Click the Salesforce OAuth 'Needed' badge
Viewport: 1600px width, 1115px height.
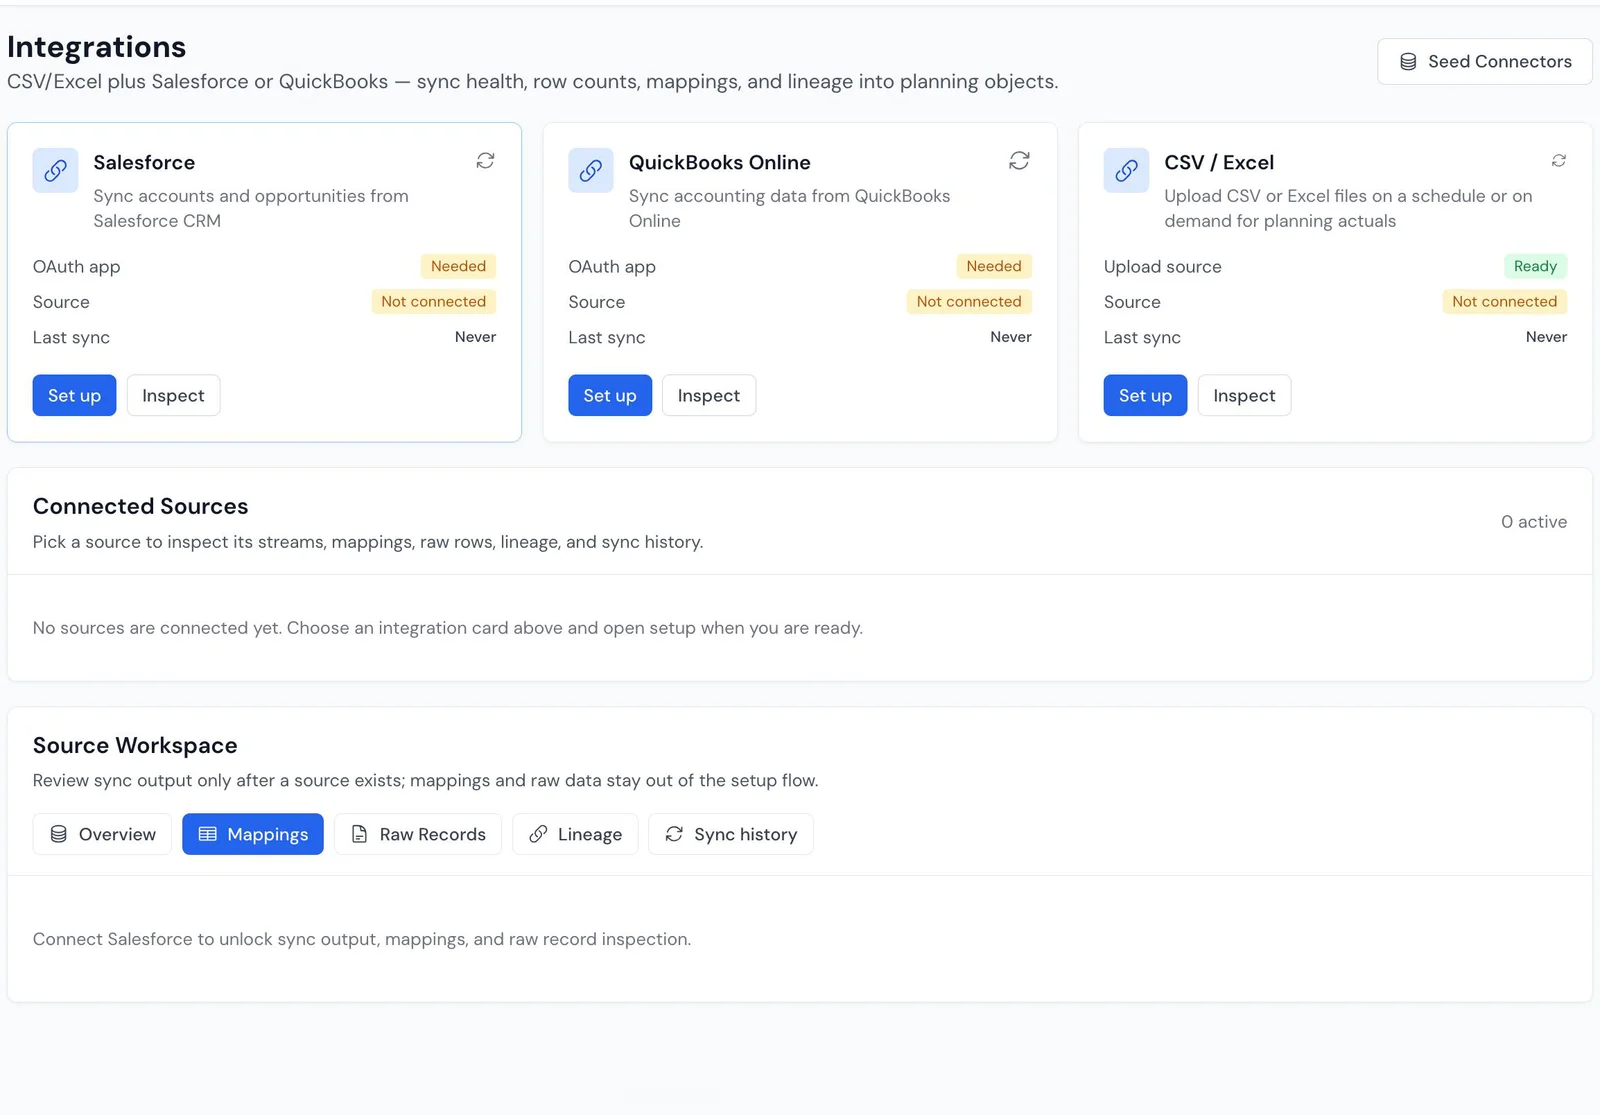[459, 266]
